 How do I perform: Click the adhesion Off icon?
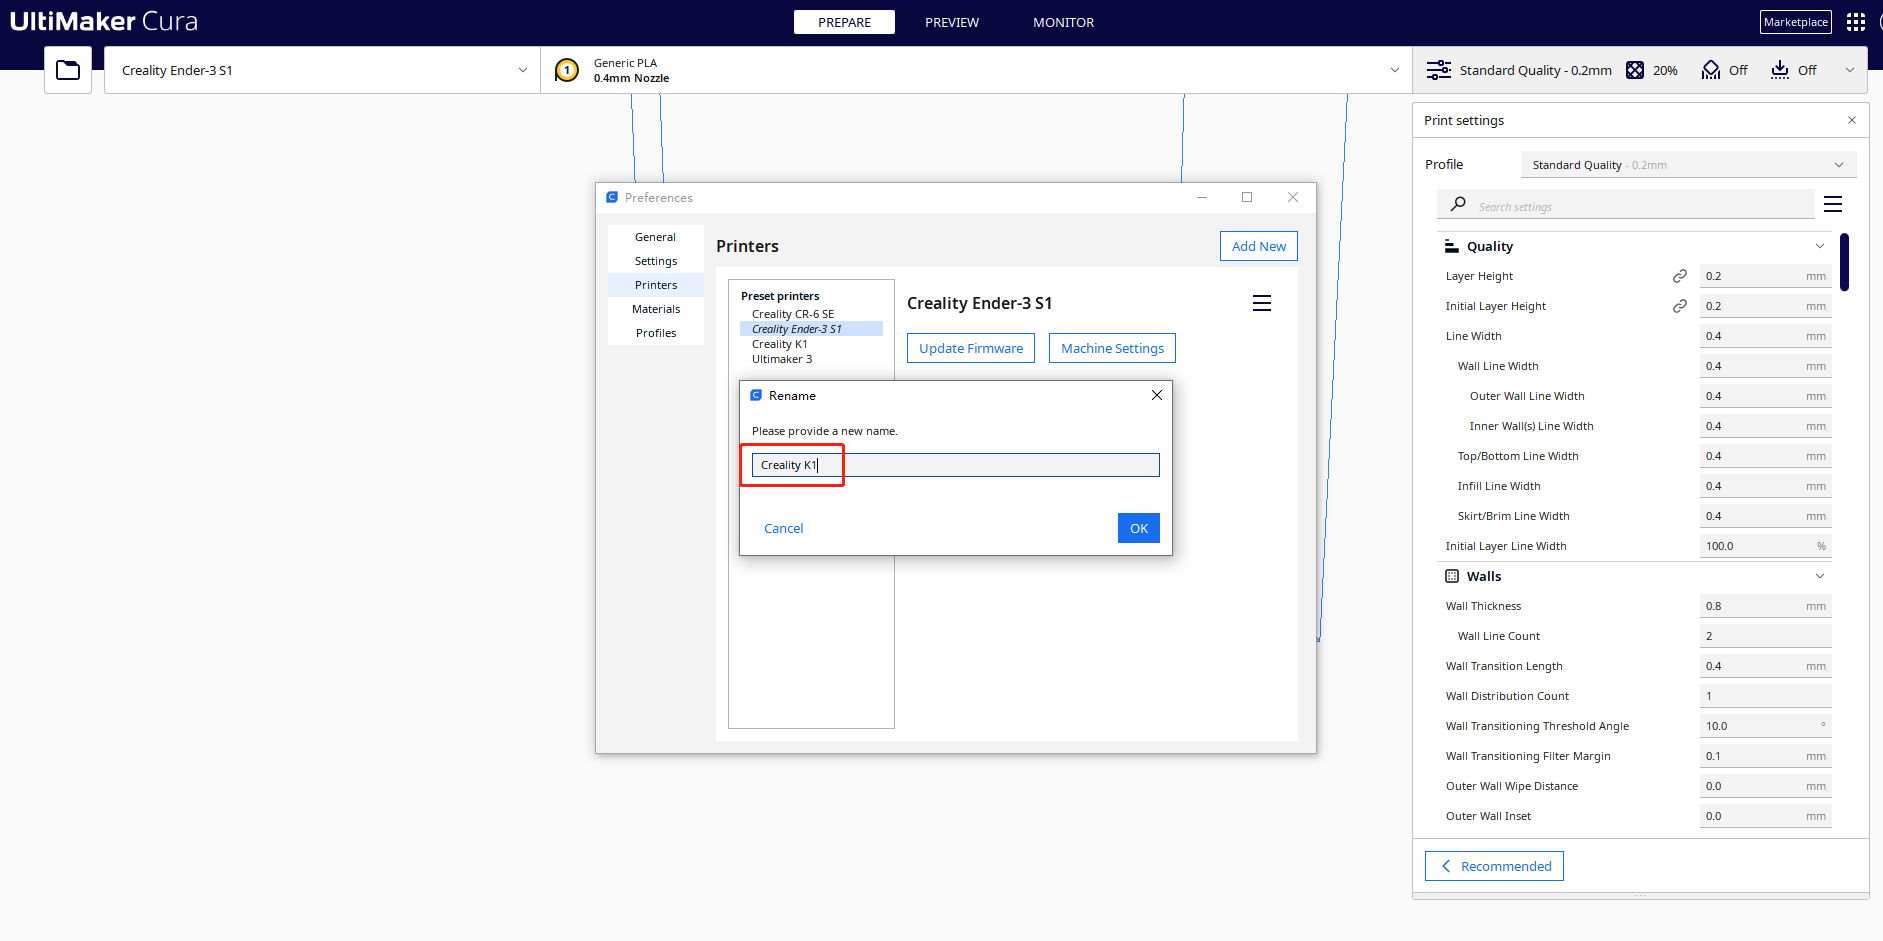[x=1780, y=70]
